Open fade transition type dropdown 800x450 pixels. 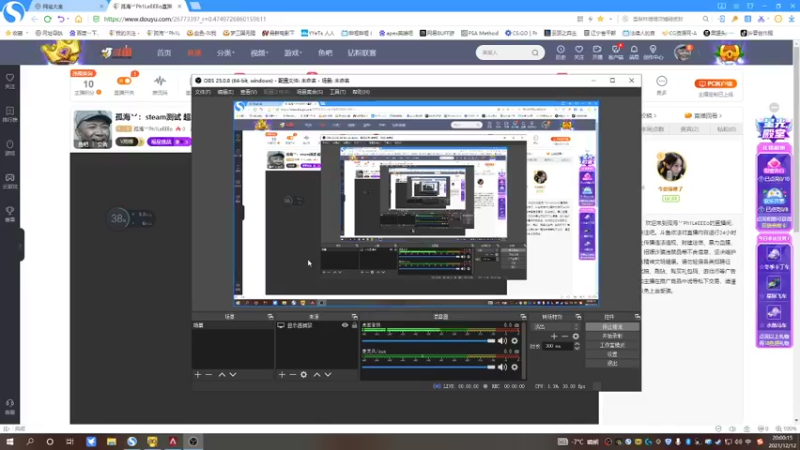click(x=556, y=327)
